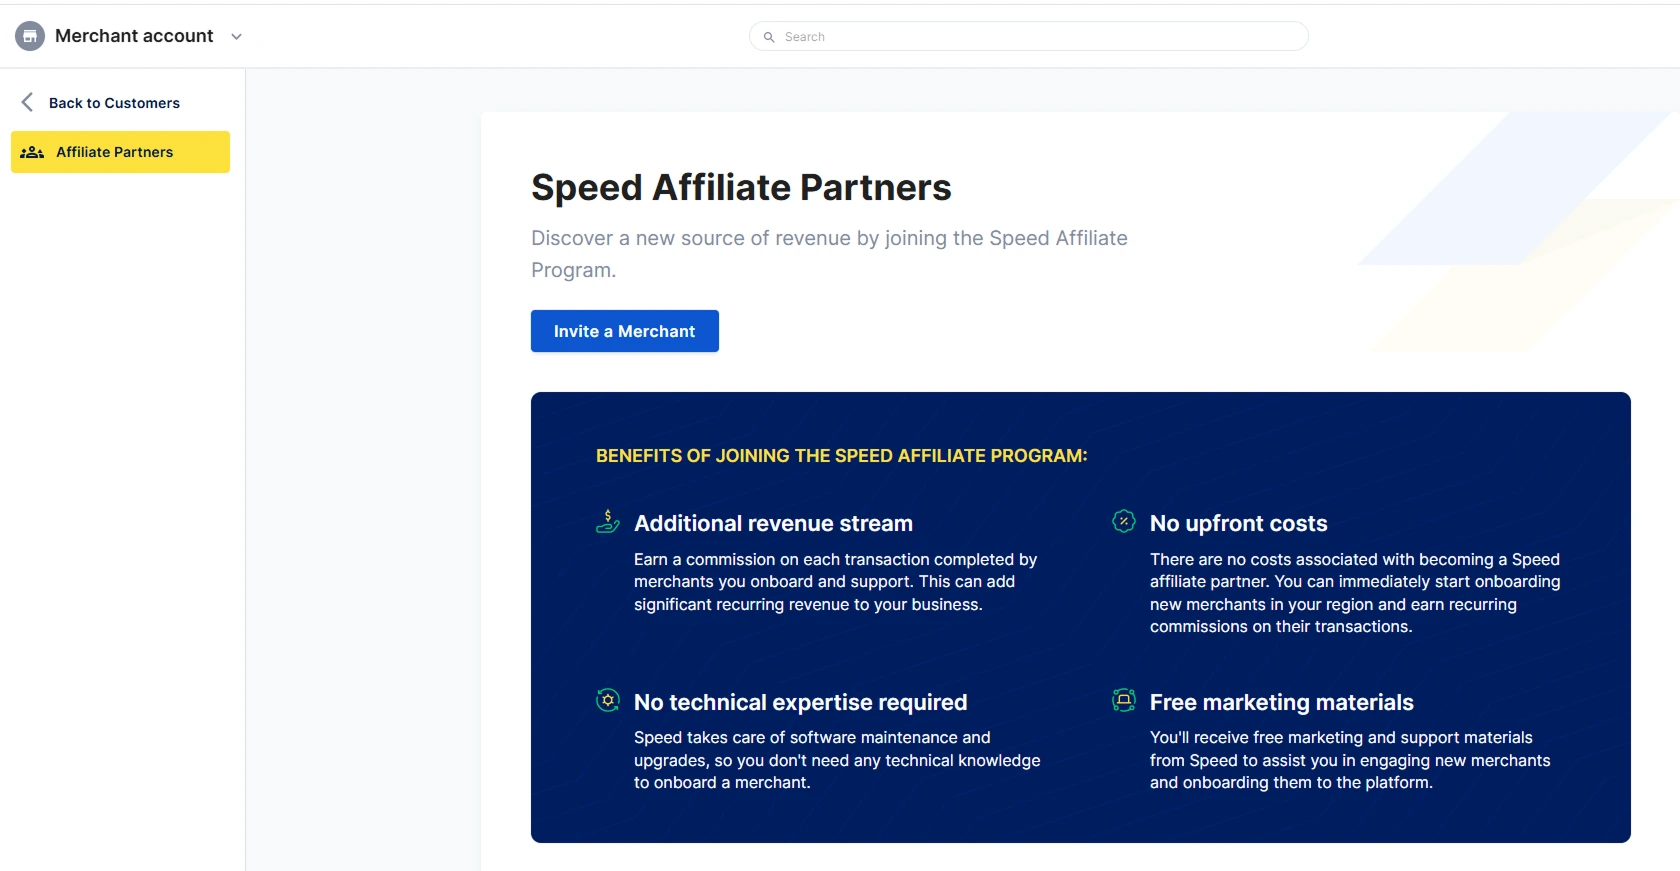Expand the Merchant account dropdown chevron
Screen dimensions: 1680x871
pyautogui.click(x=237, y=36)
